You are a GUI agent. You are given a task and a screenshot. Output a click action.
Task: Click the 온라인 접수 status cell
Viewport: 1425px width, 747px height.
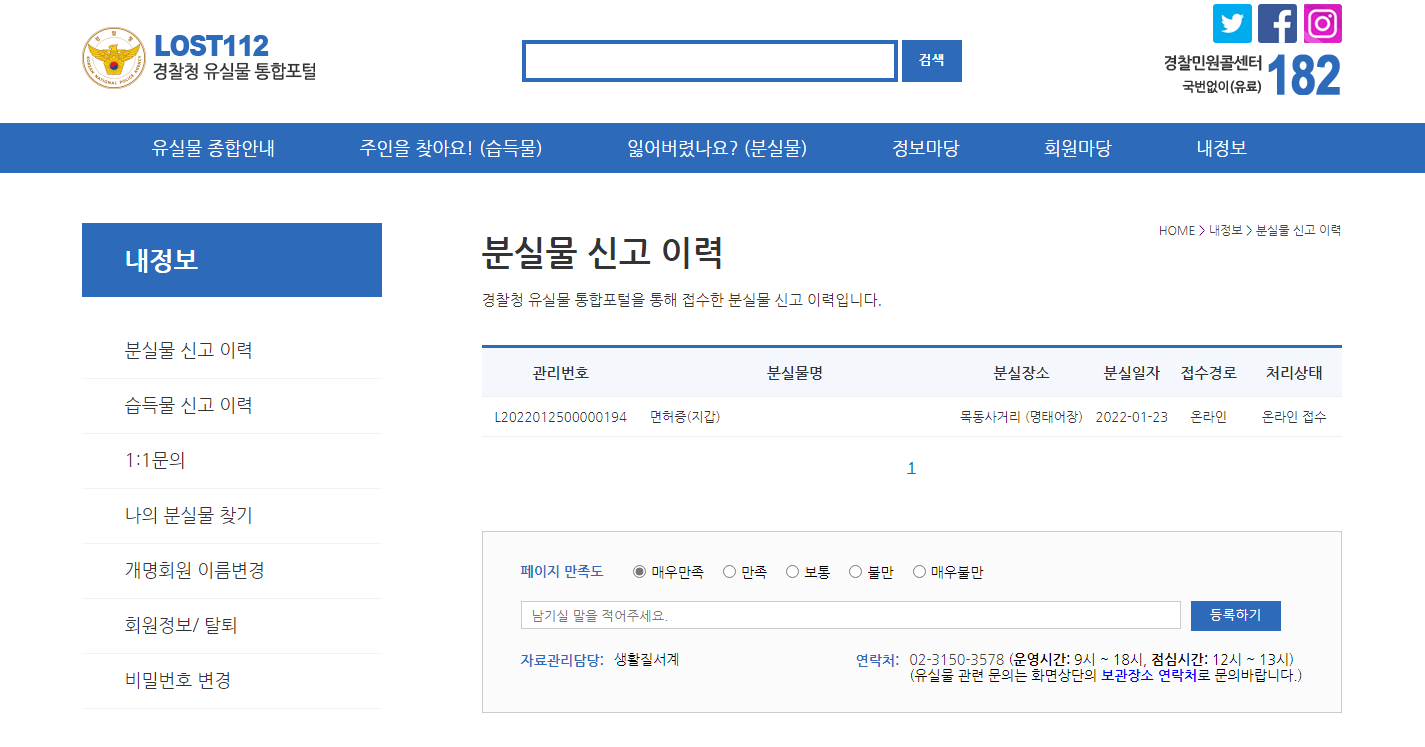(x=1294, y=417)
